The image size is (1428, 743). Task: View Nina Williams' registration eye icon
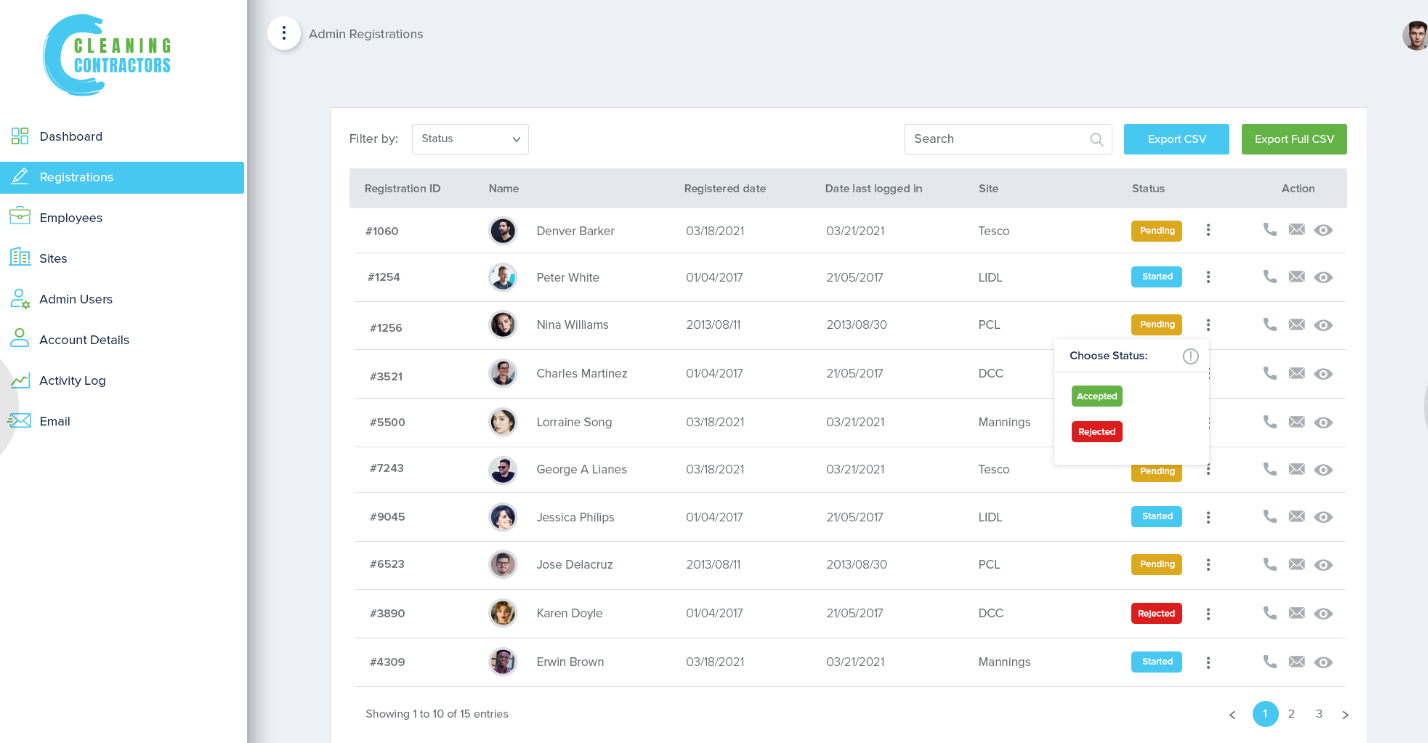point(1324,325)
